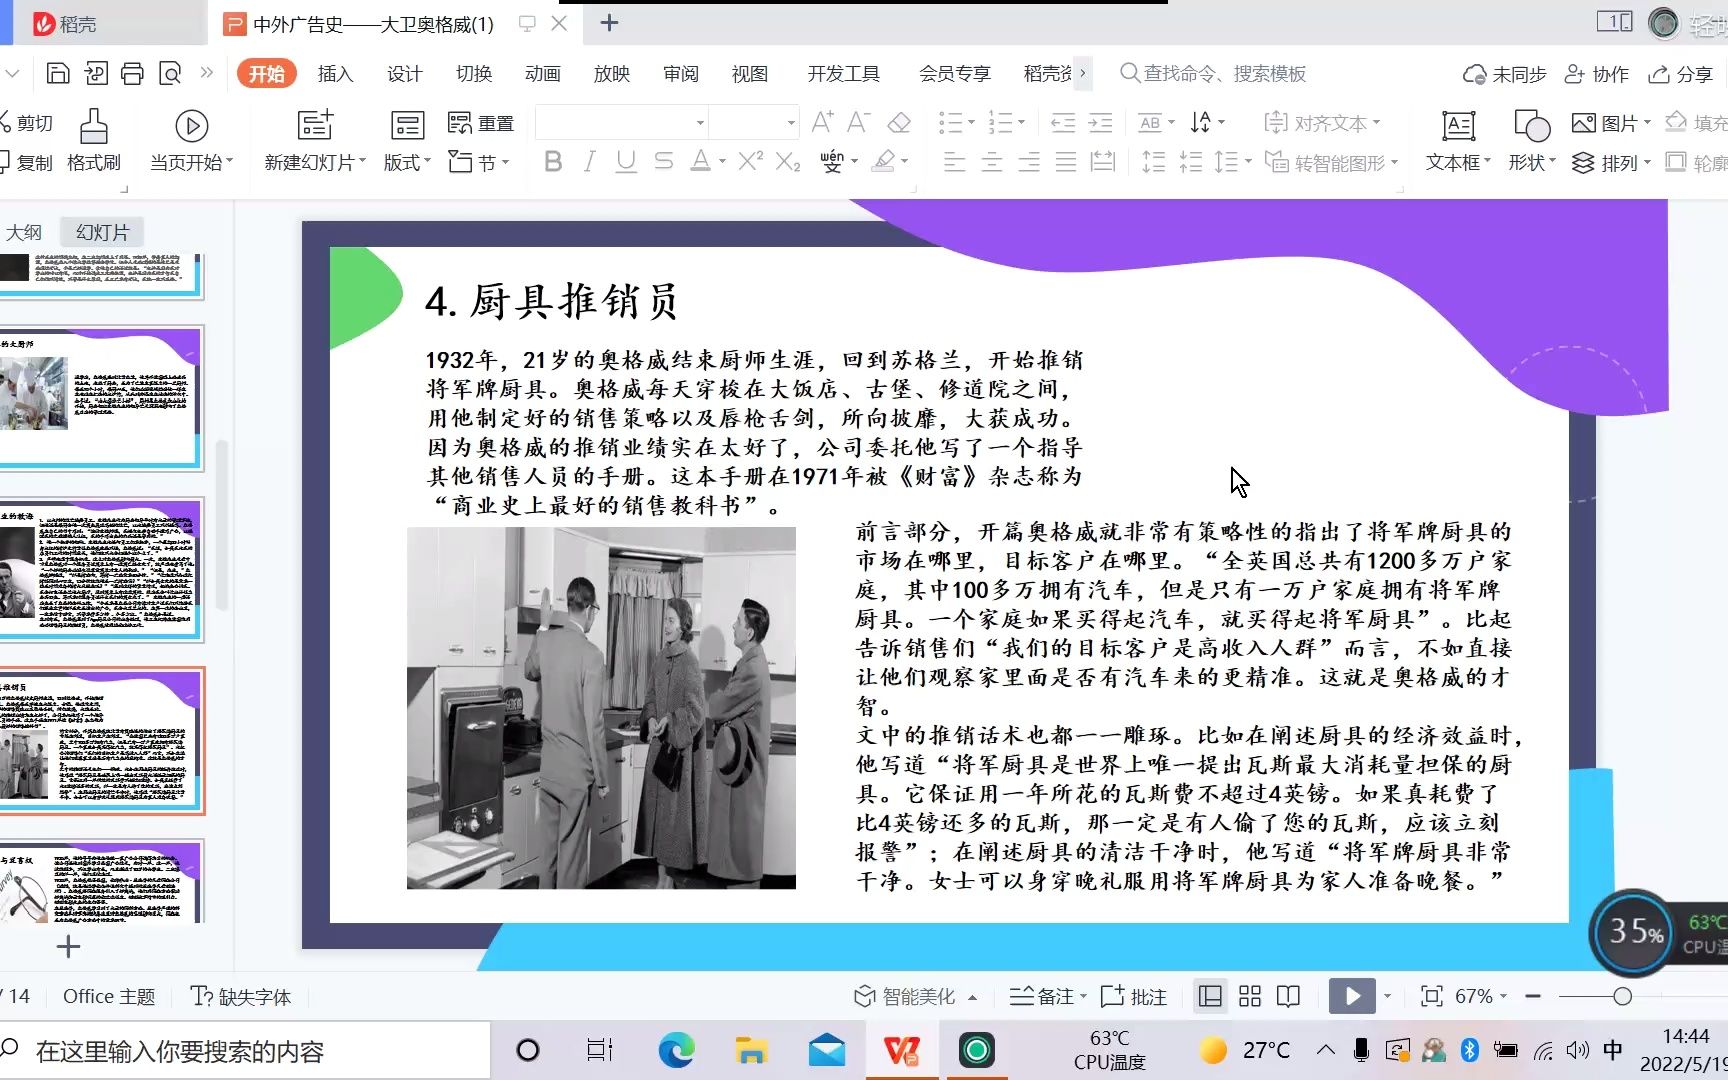This screenshot has width=1728, height=1080.
Task: Click Increase Indent icon
Action: point(1100,123)
